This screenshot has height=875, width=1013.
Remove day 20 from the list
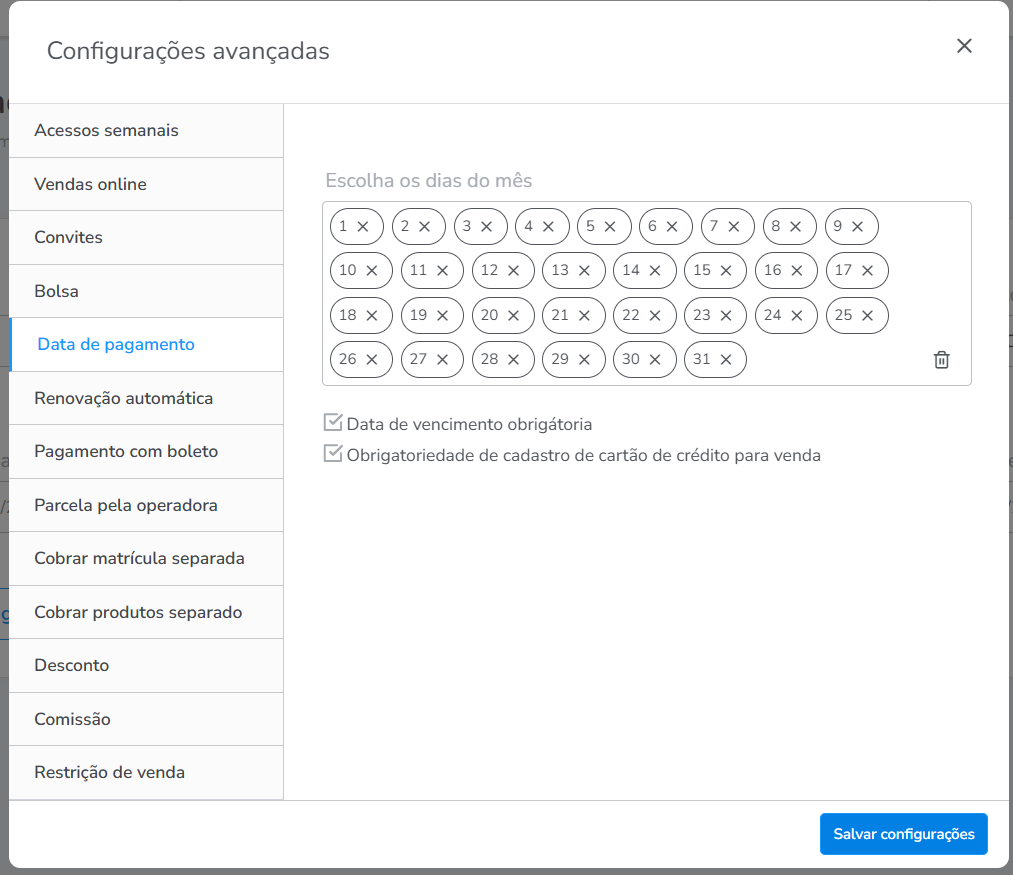click(x=513, y=316)
